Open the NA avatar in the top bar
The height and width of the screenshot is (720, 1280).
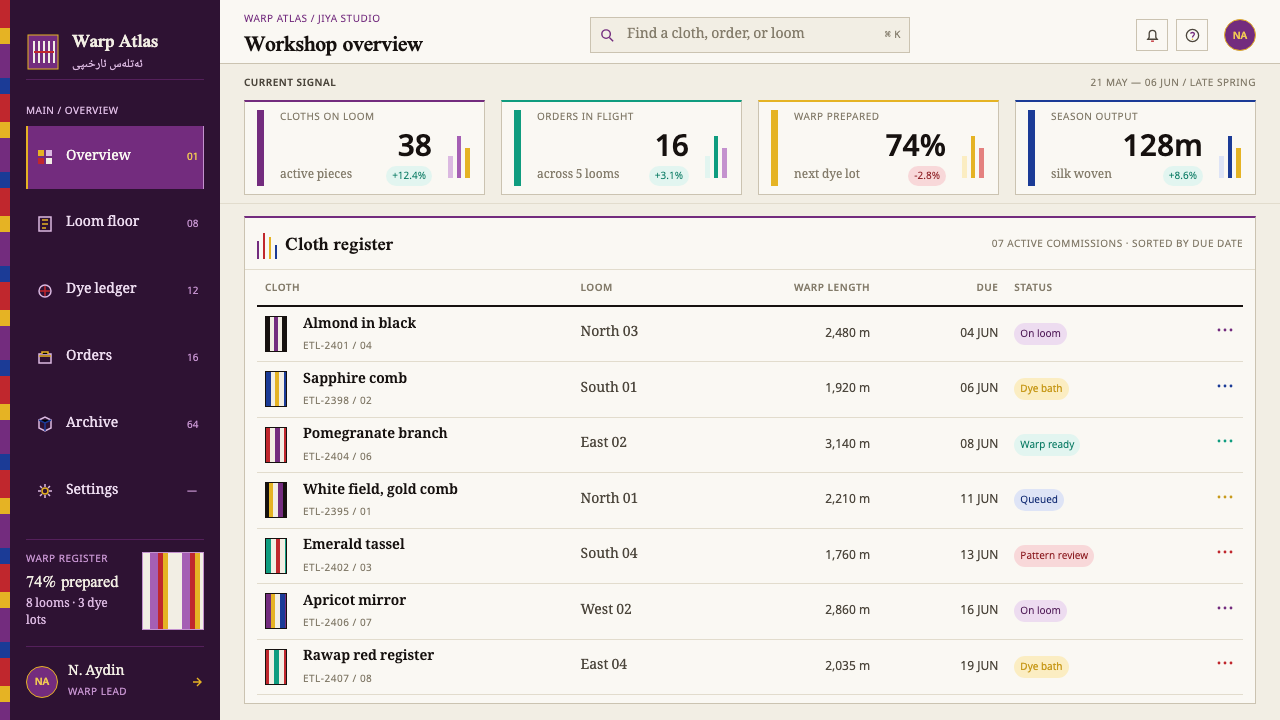coord(1240,35)
